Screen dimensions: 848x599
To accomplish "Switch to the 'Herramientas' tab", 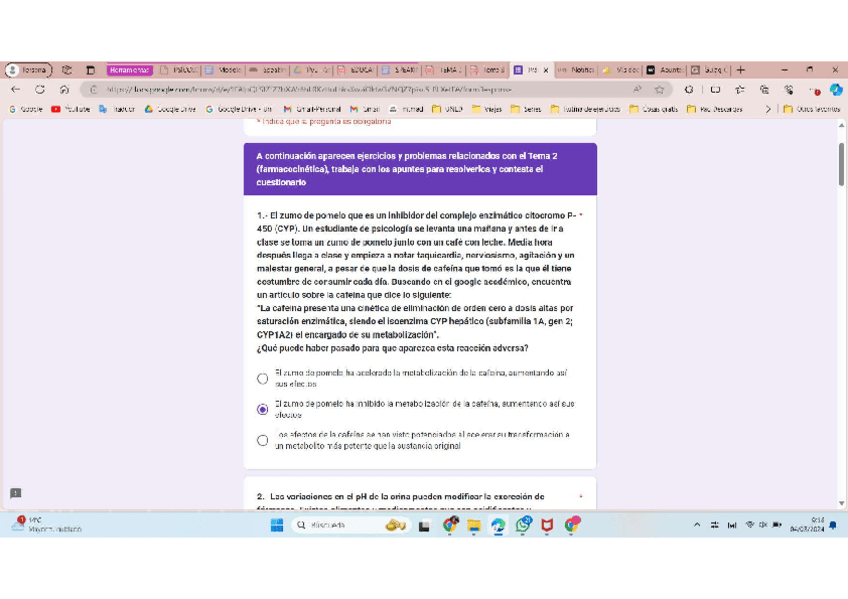I will 129,71.
